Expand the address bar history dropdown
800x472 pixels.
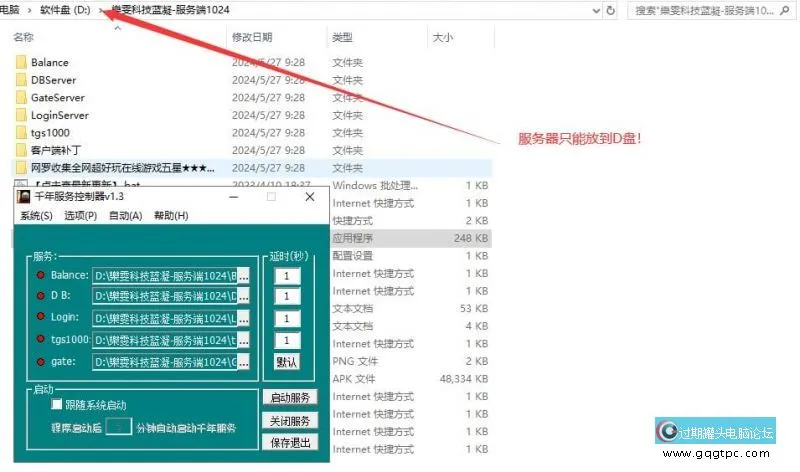click(596, 10)
